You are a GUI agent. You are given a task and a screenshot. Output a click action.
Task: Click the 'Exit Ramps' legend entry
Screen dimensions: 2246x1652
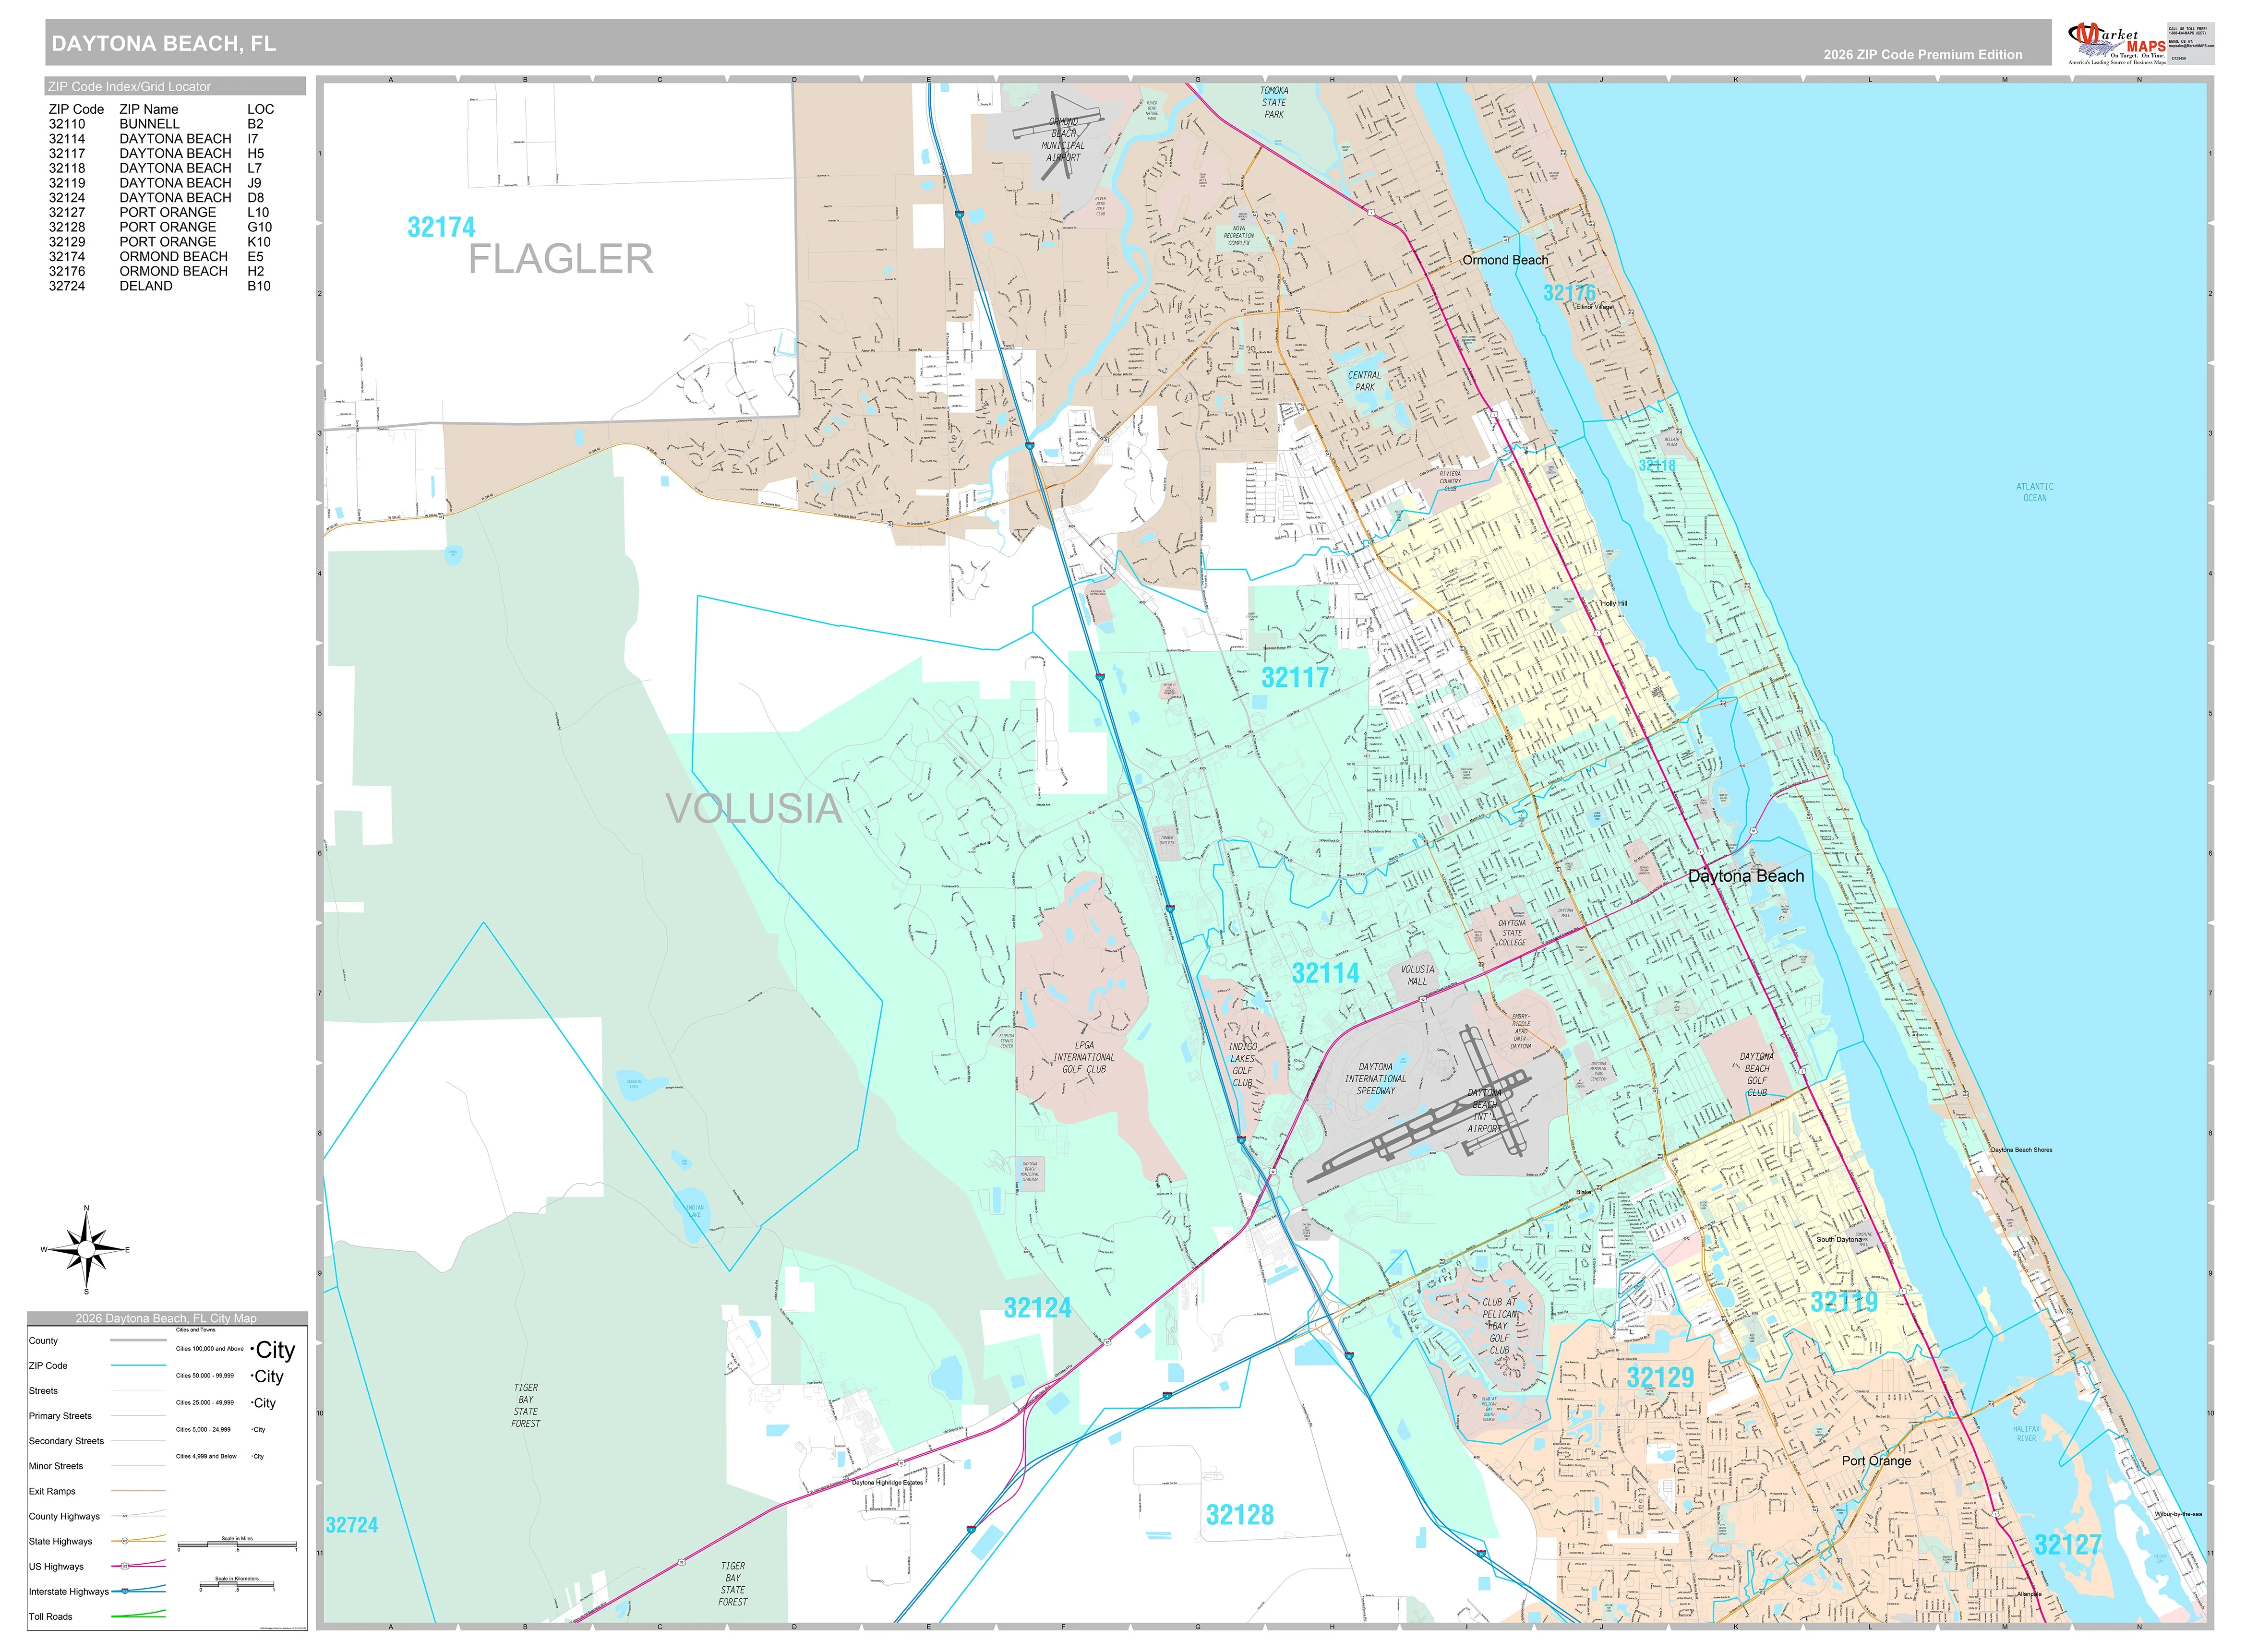pyautogui.click(x=51, y=1491)
